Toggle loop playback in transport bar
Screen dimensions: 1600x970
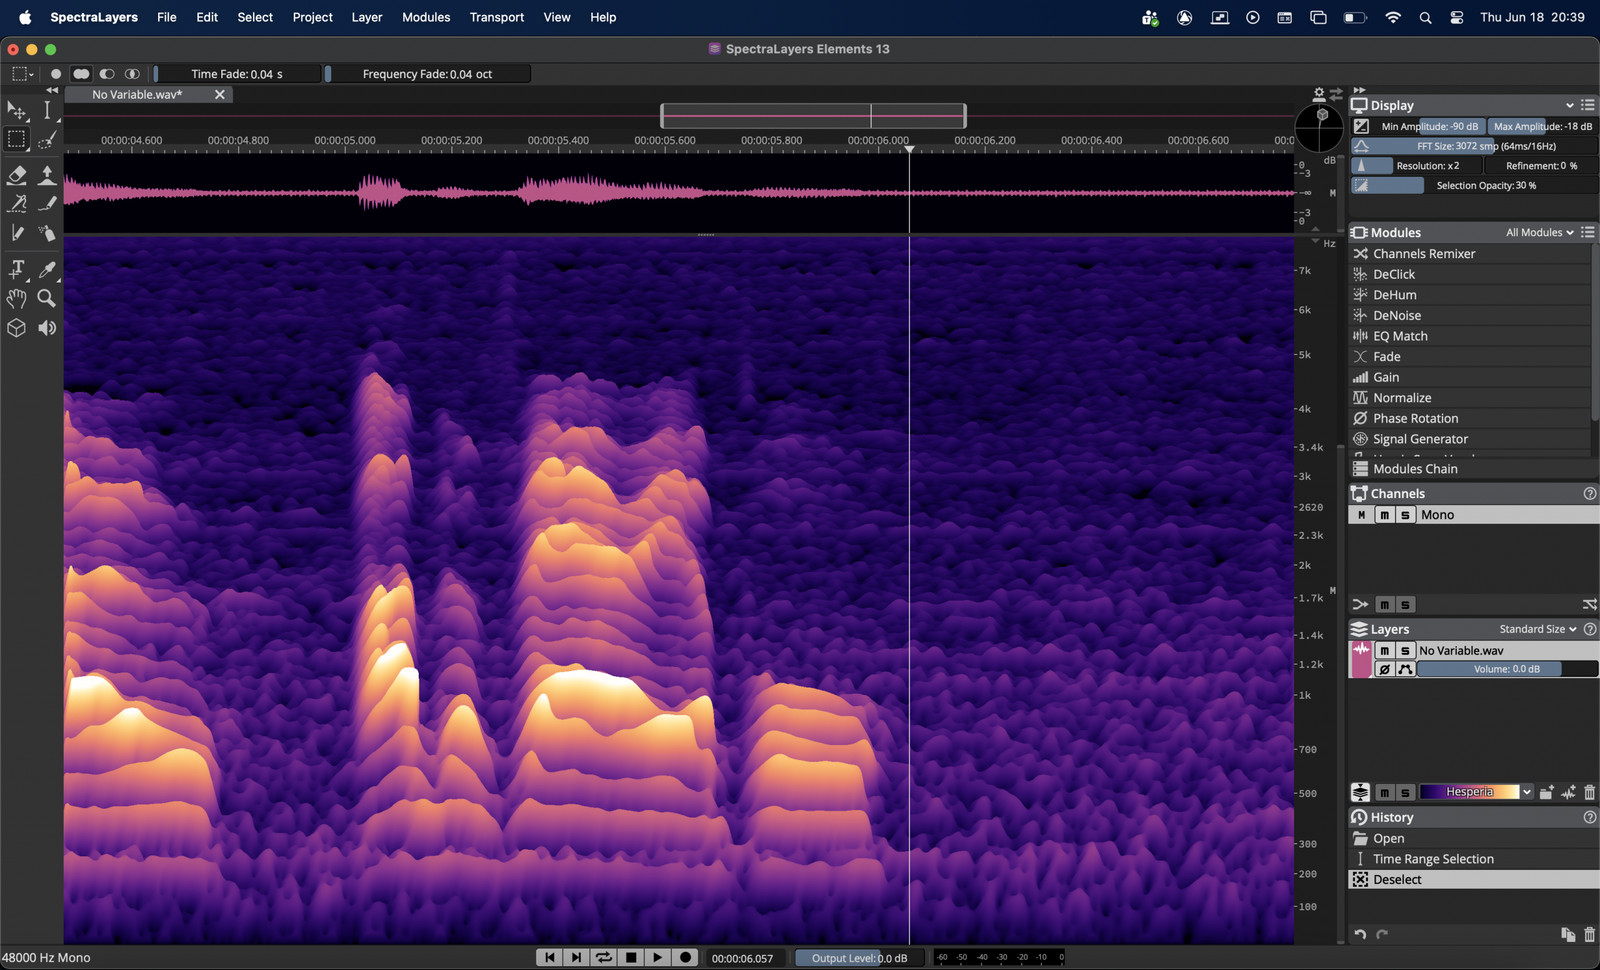click(603, 957)
